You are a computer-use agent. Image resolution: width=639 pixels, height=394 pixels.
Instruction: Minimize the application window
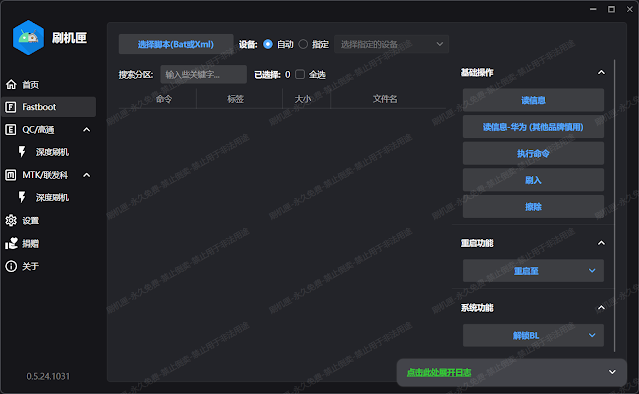coord(593,9)
